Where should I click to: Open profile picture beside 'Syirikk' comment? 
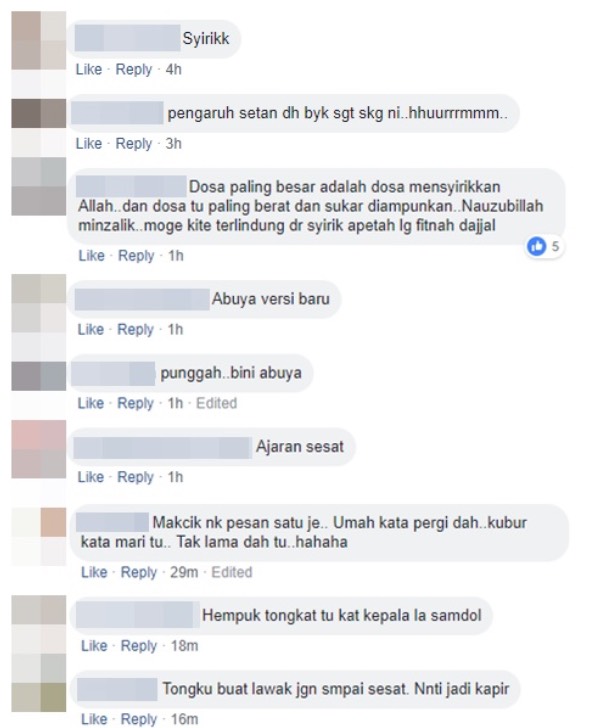pos(39,41)
